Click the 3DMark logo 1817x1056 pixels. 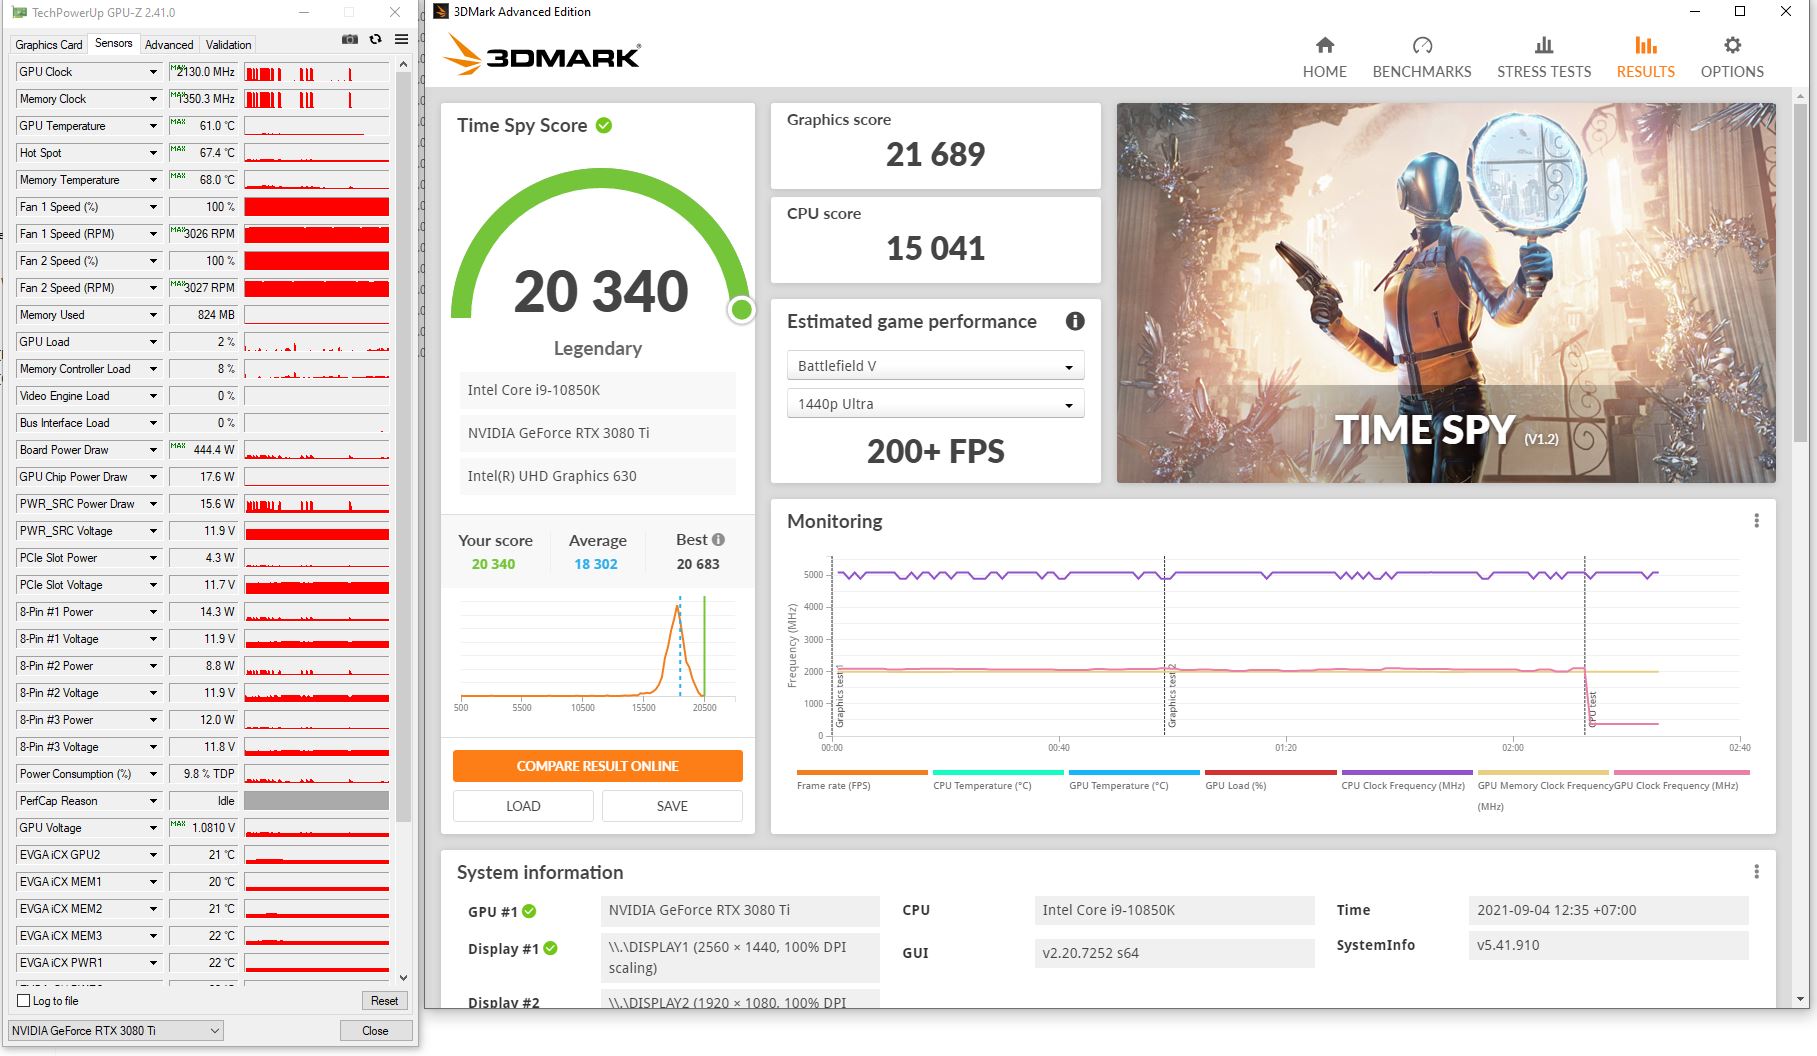pos(542,55)
